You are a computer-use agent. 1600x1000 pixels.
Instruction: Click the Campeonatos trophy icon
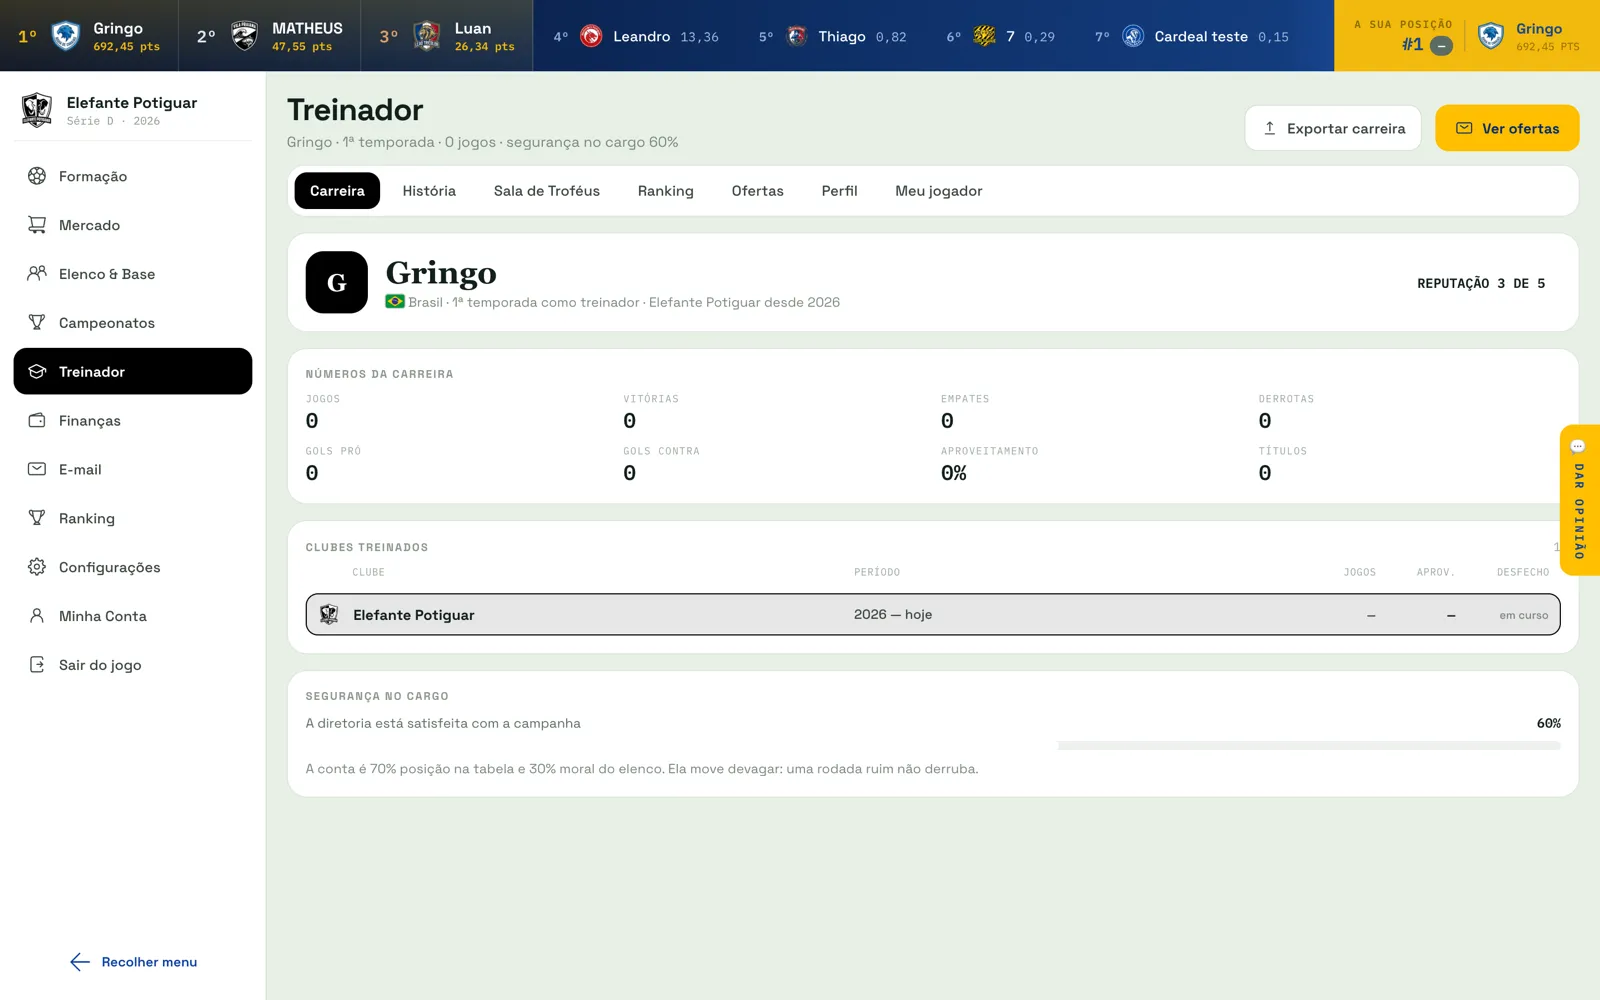pos(37,322)
